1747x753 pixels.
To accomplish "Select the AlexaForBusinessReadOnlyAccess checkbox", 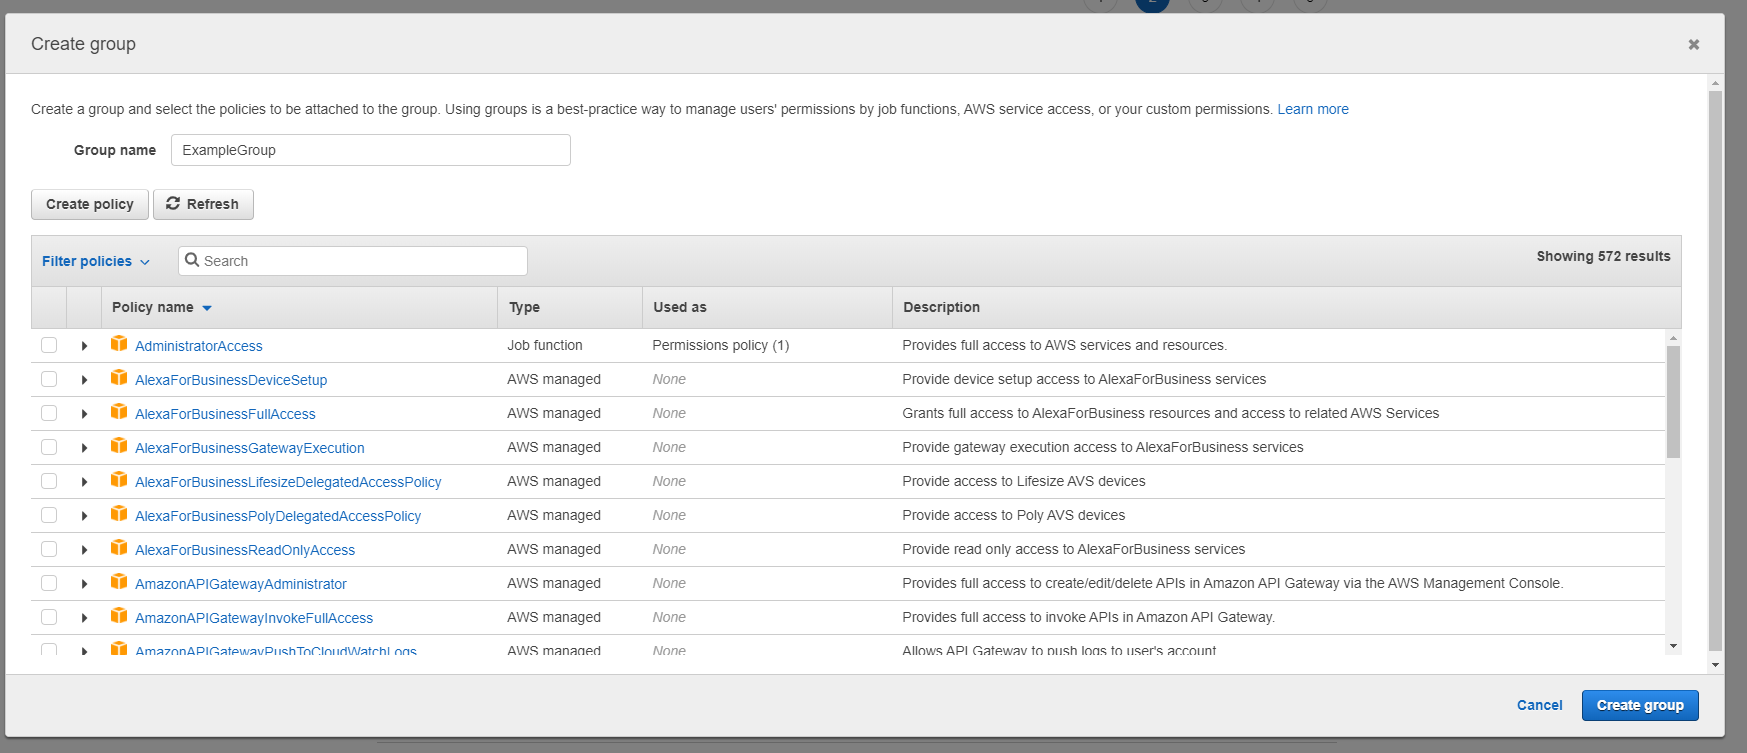I will tap(49, 549).
